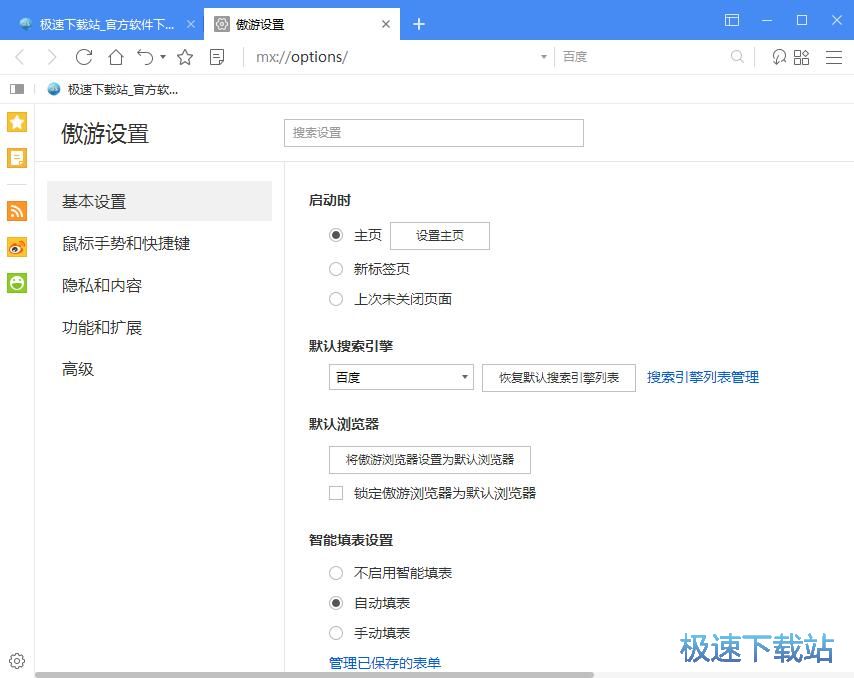The image size is (854, 678).
Task: Click the 百度 search box
Action: 643,57
